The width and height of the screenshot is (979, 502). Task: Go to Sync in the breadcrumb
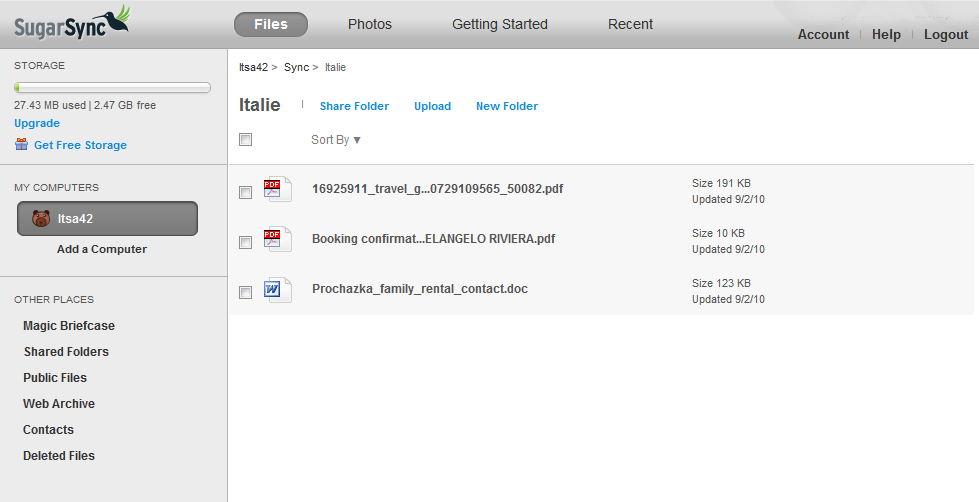[297, 67]
